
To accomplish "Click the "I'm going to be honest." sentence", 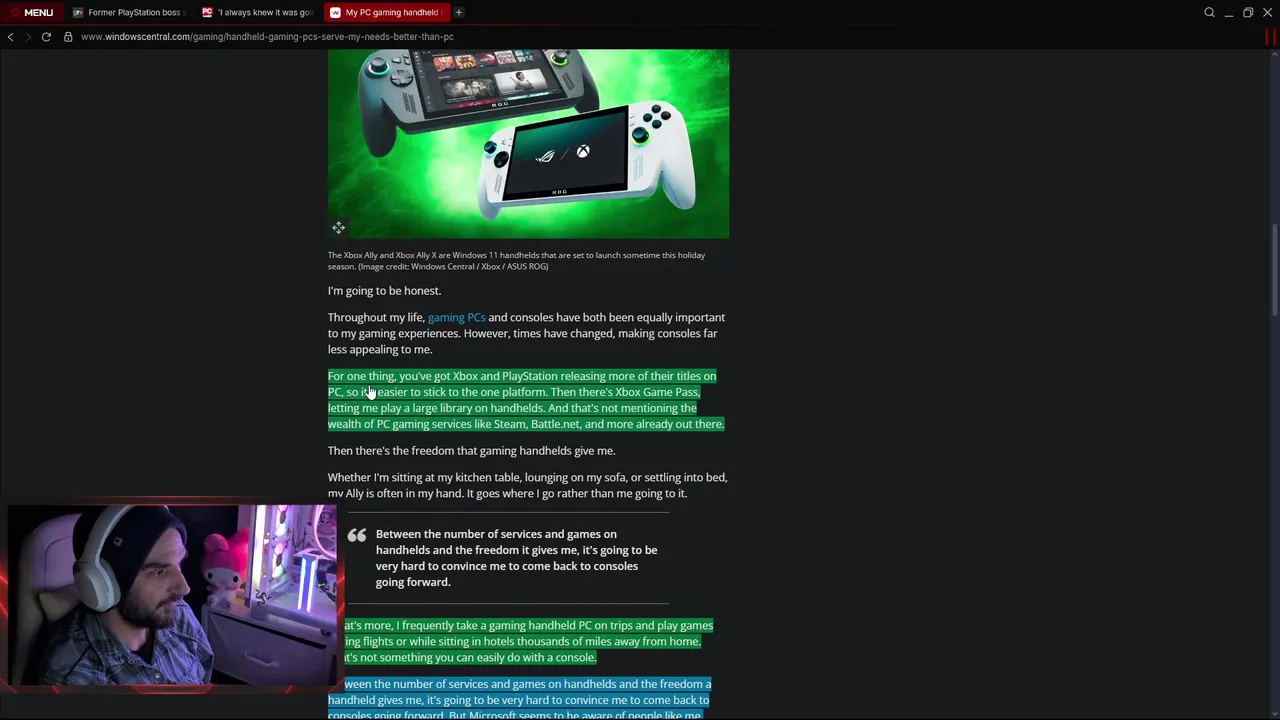I will click(x=384, y=290).
